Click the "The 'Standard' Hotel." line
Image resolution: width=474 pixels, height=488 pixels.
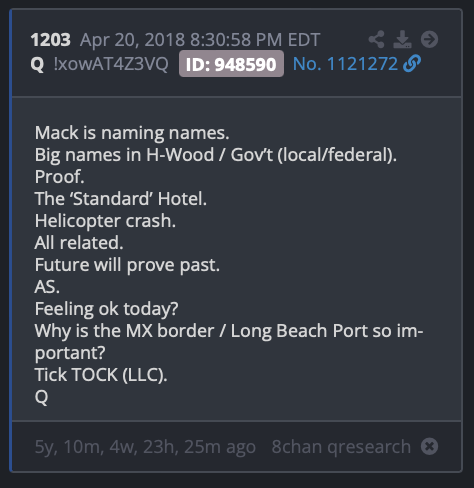121,199
